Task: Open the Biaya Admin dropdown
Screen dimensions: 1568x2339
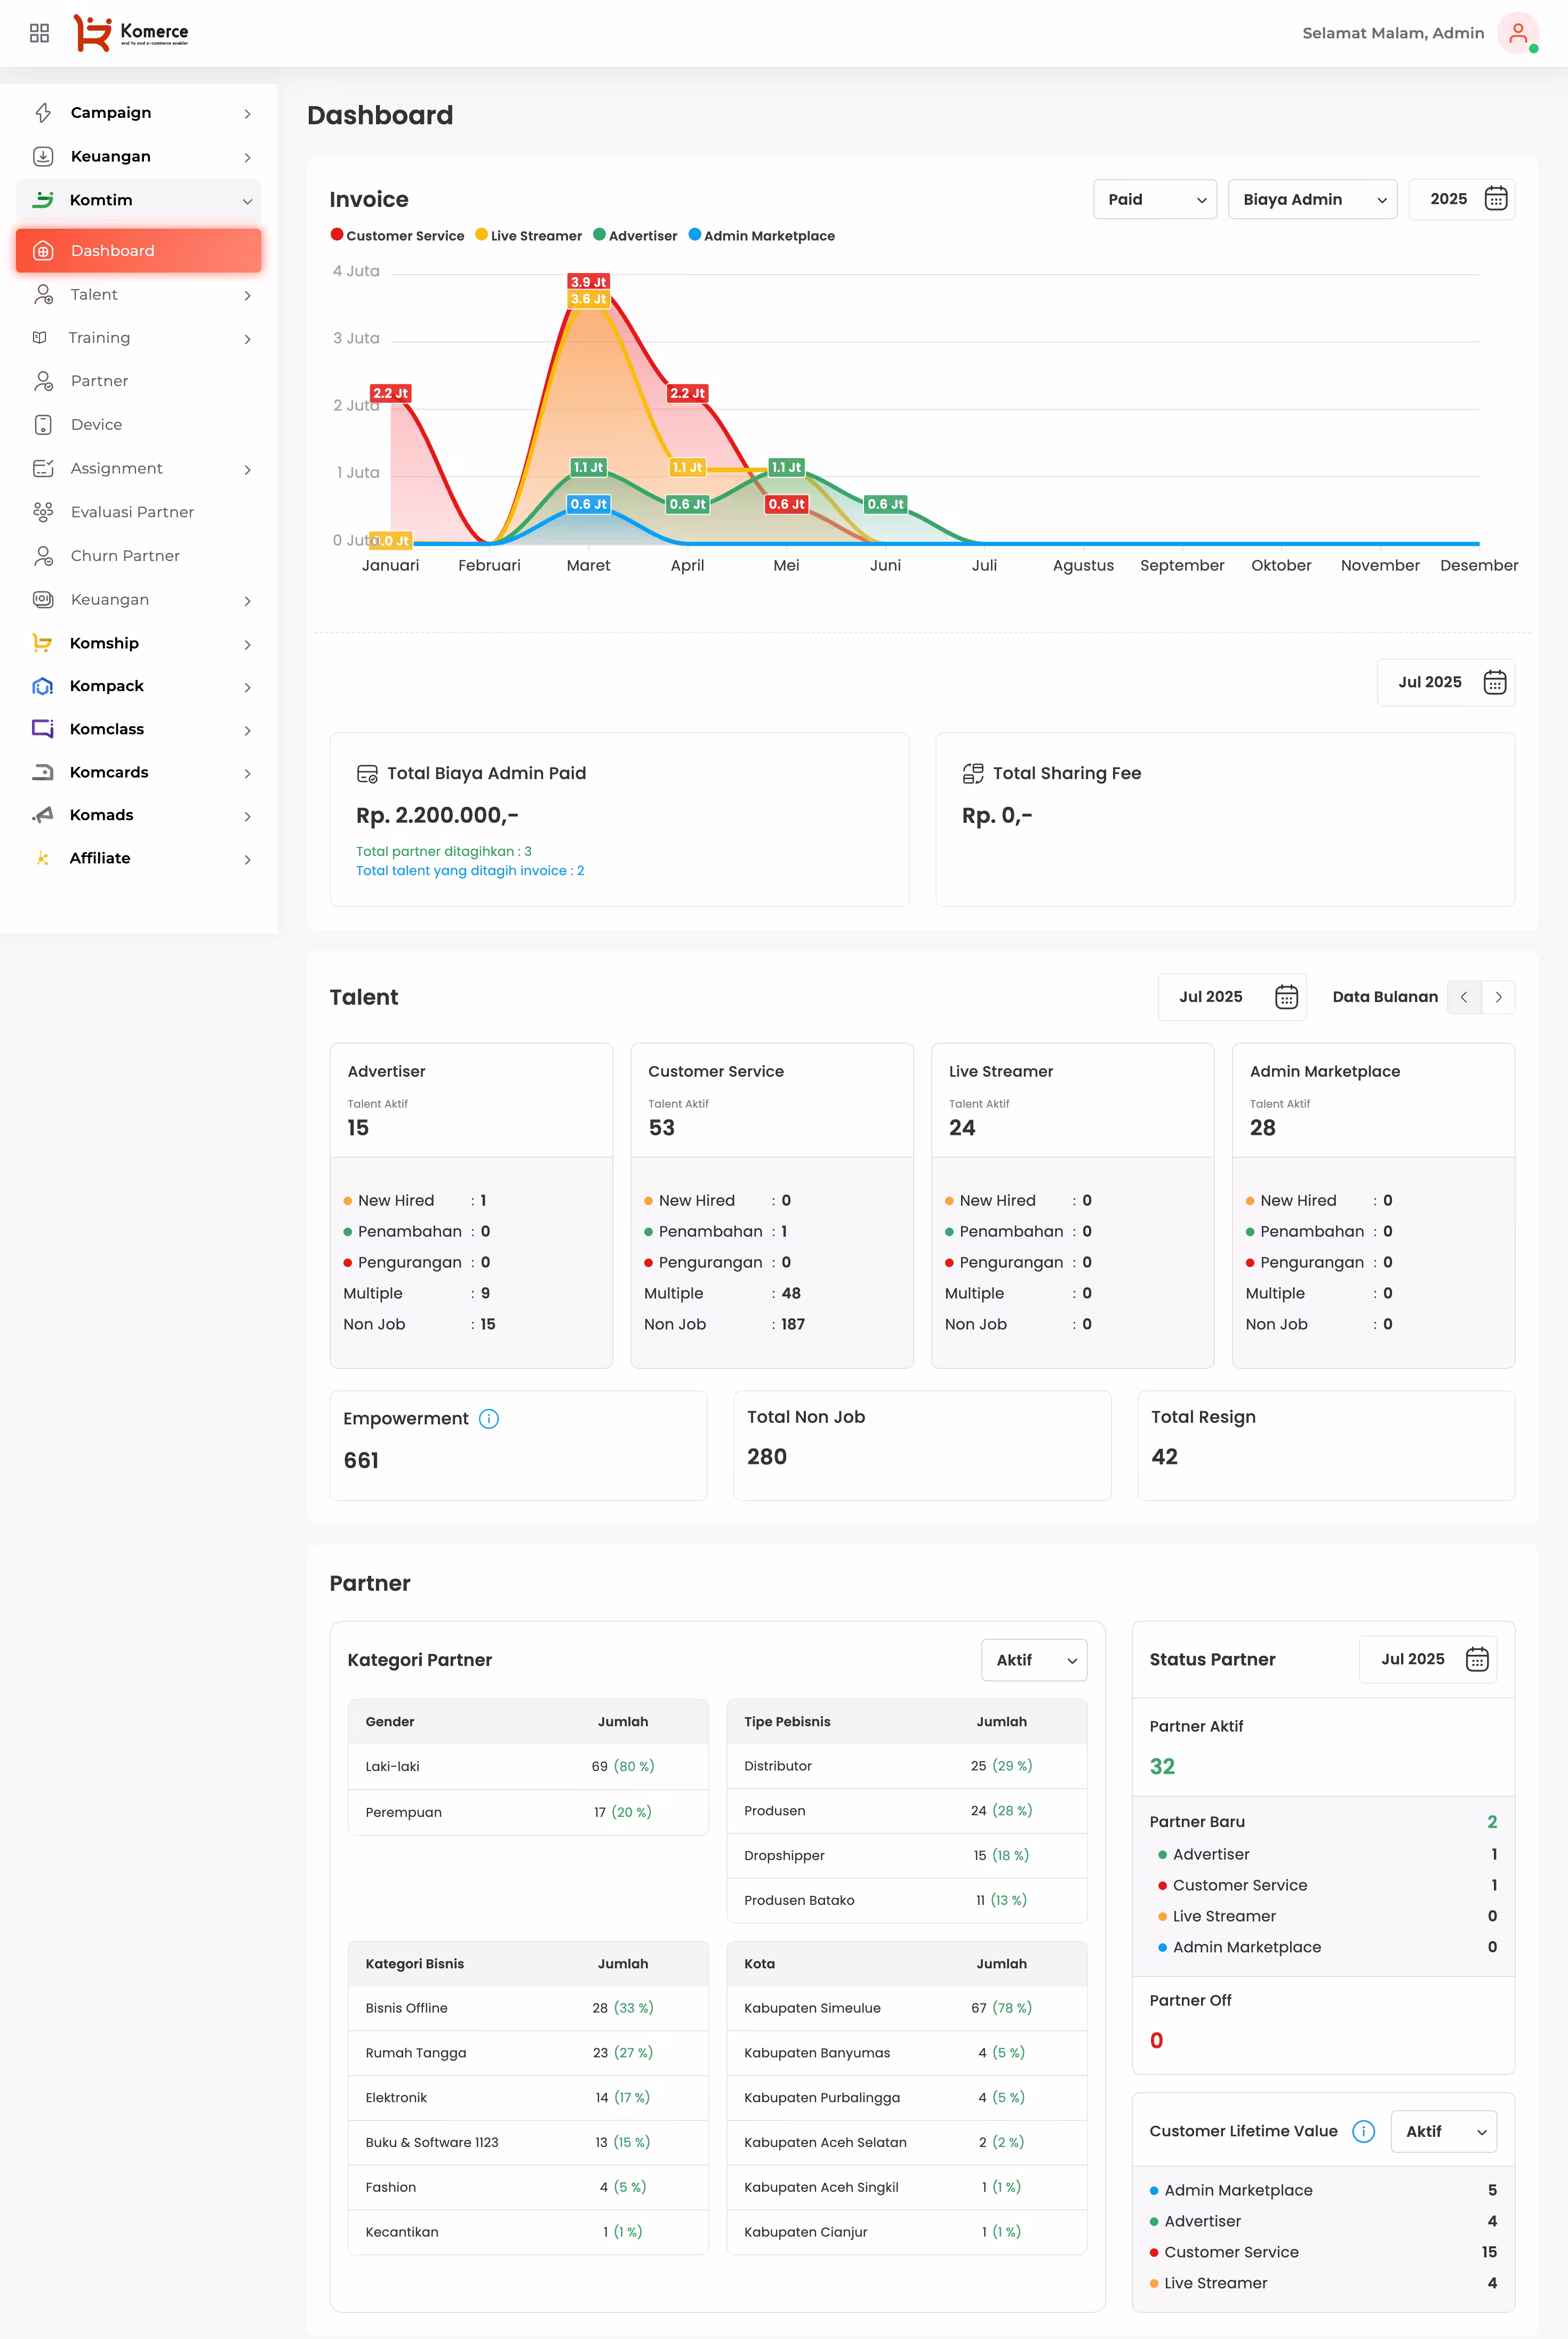Action: (1311, 199)
